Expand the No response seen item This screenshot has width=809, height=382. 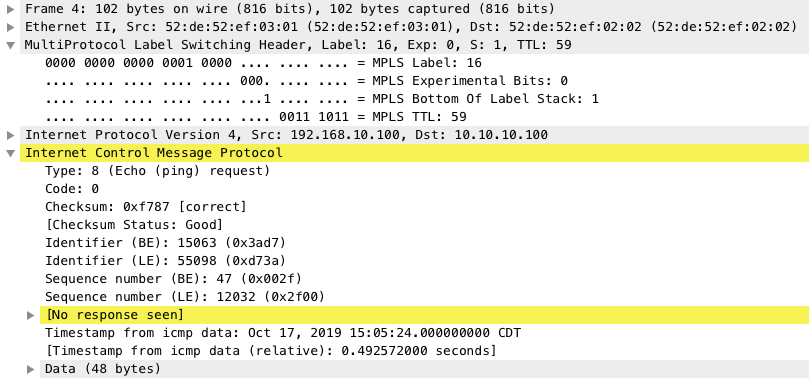(x=31, y=315)
